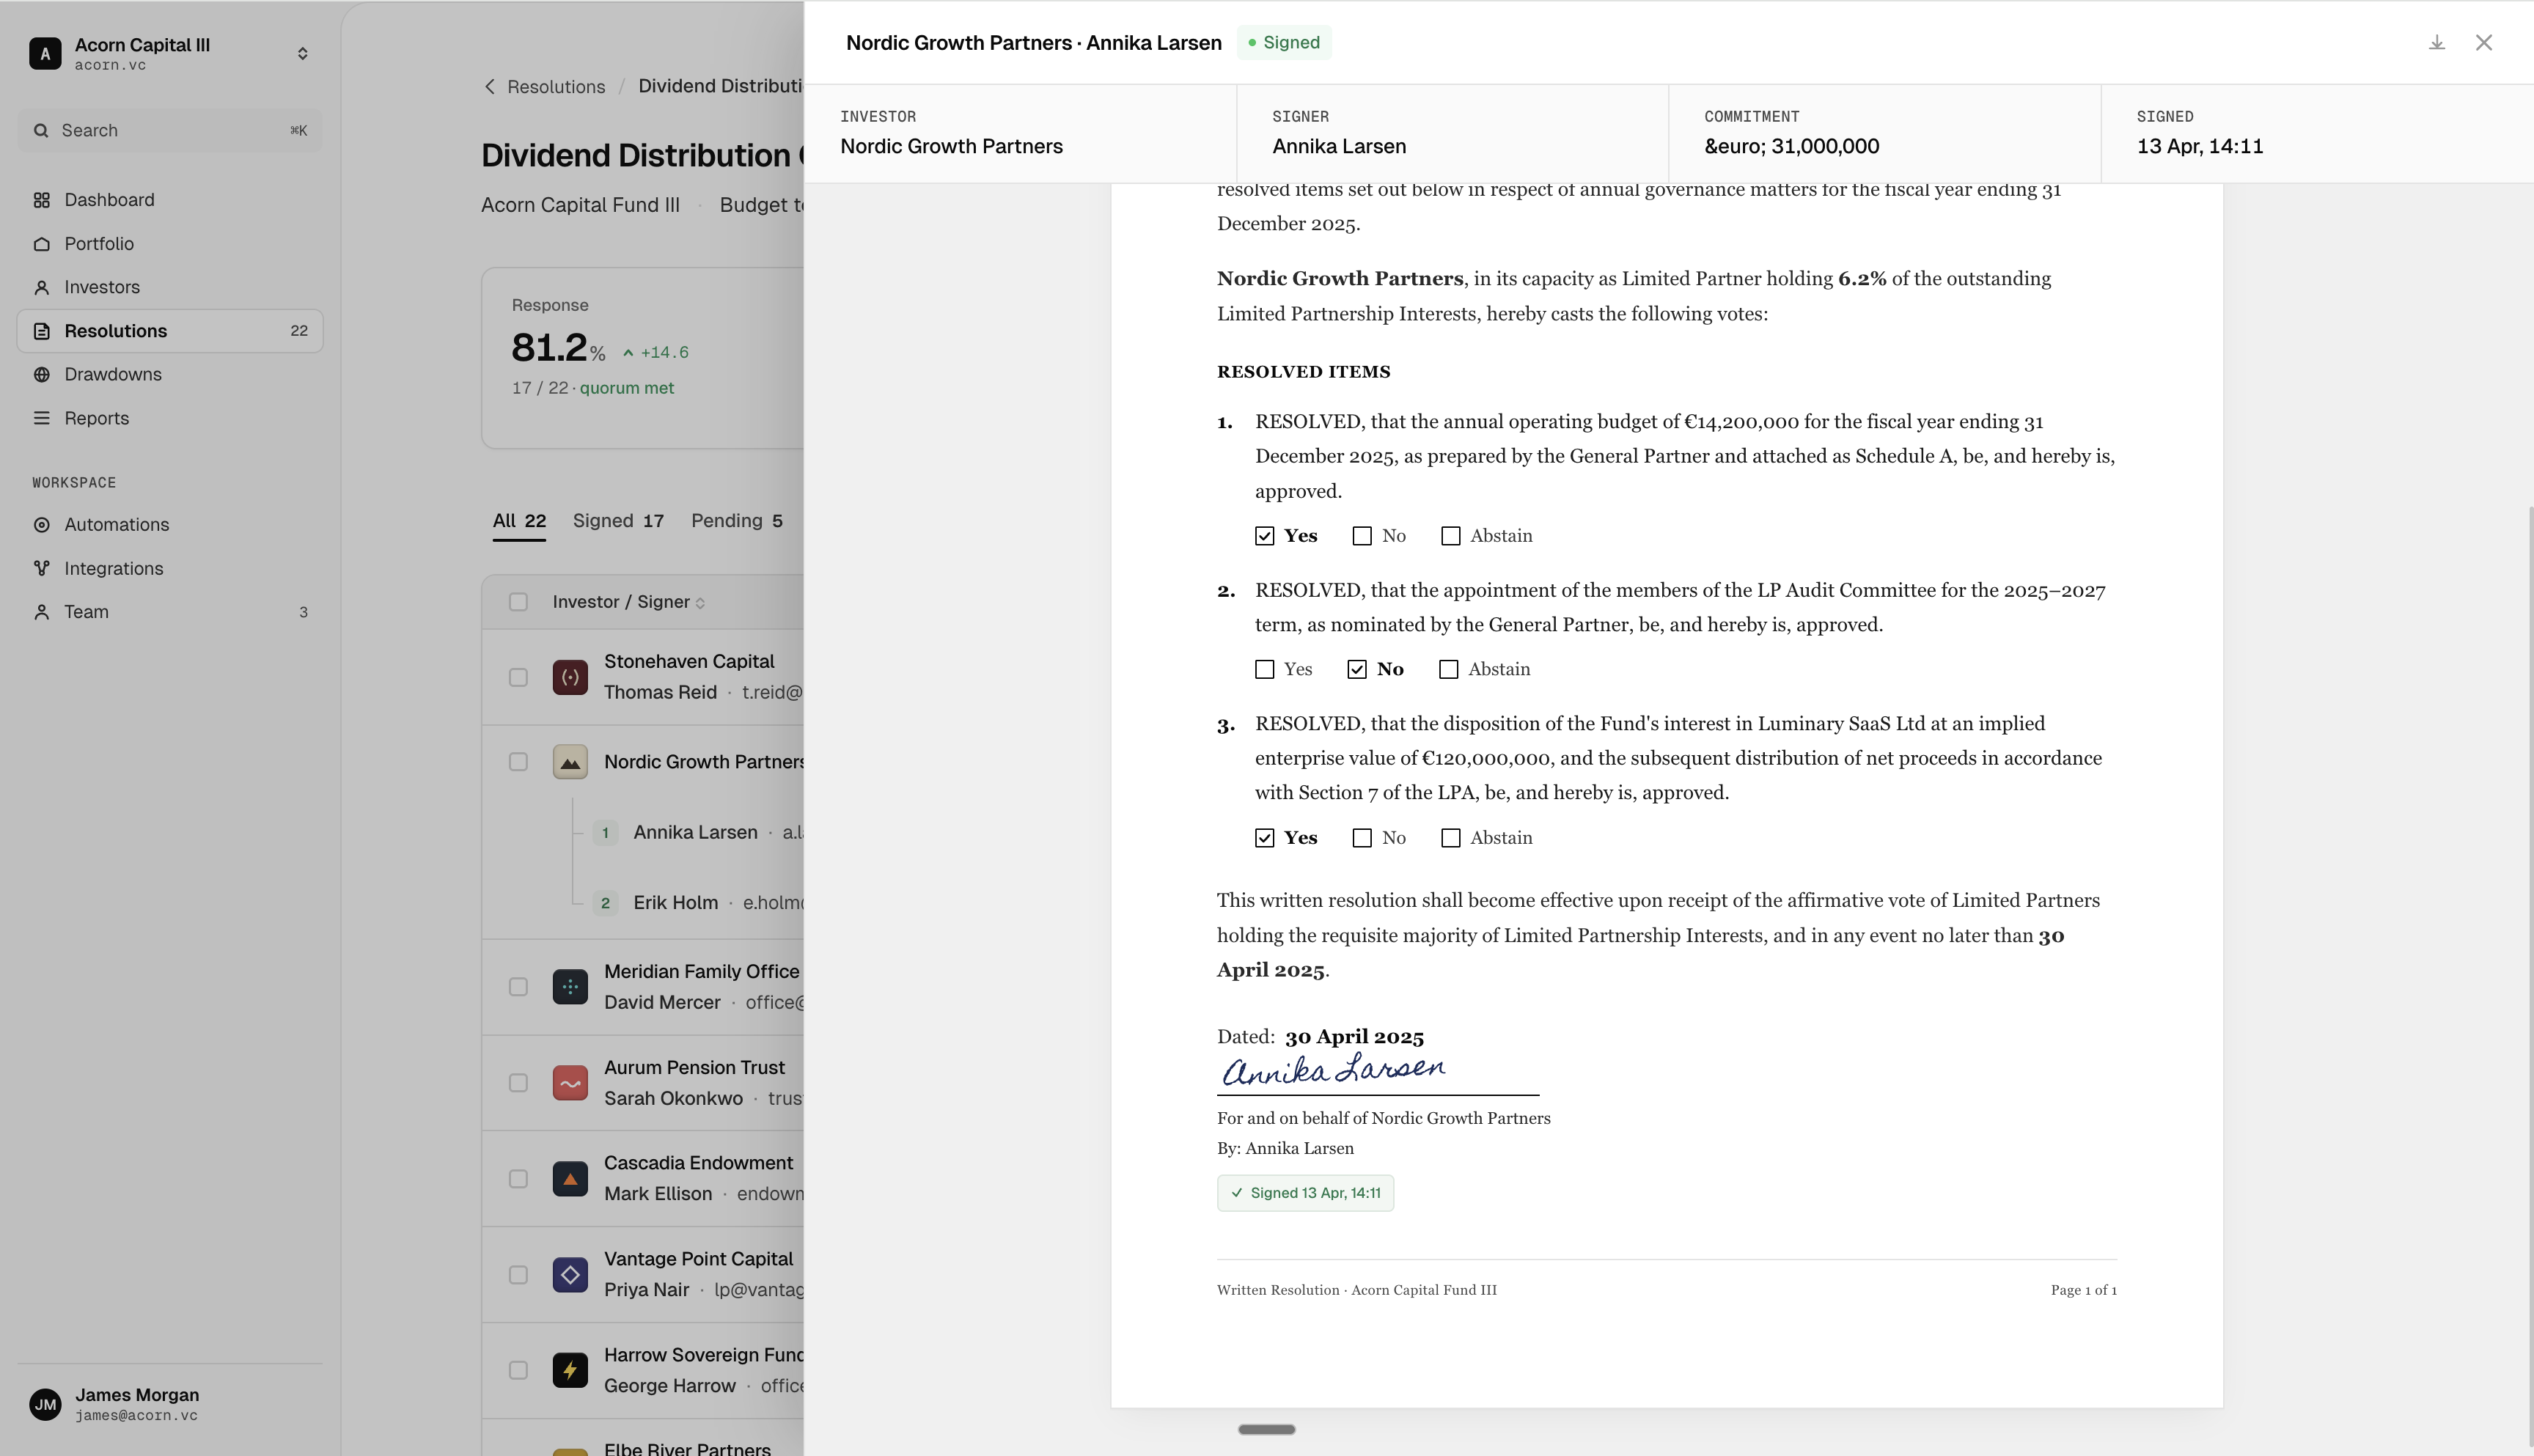Image resolution: width=2534 pixels, height=1456 pixels.
Task: Click the JM user avatar
Action: pyautogui.click(x=45, y=1404)
